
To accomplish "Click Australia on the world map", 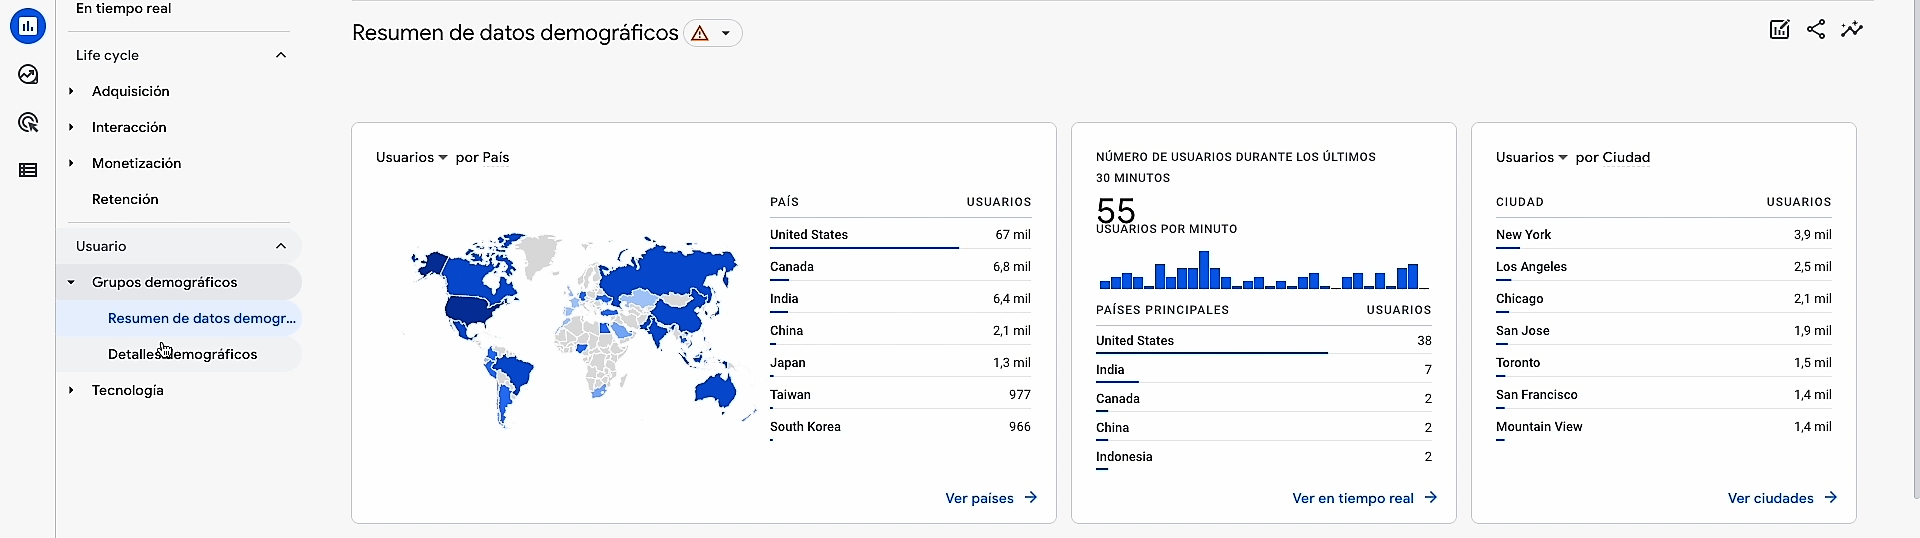I will (716, 389).
